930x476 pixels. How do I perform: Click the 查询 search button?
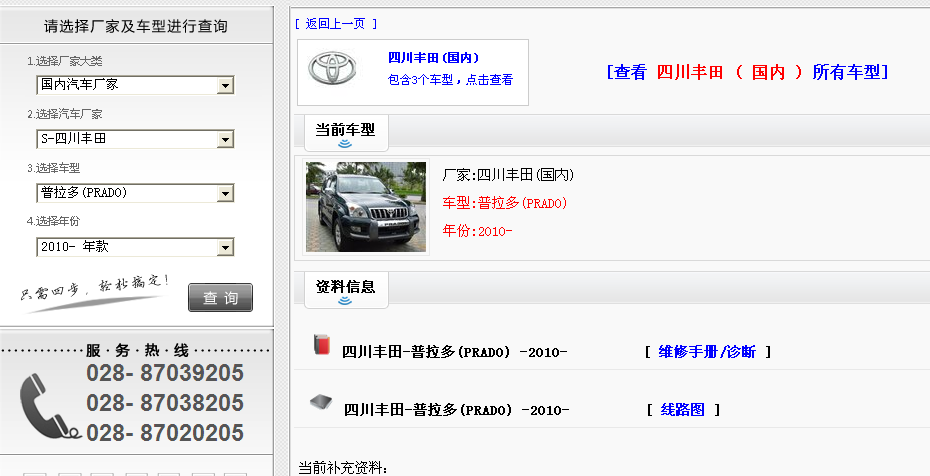click(x=220, y=298)
